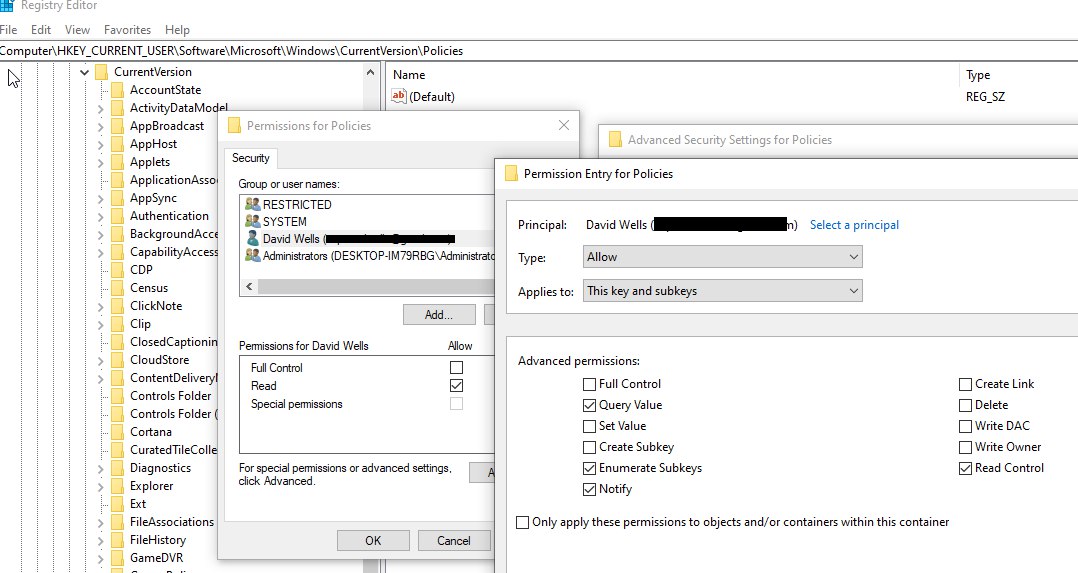The image size is (1078, 573).
Task: Open the View menu
Action: pos(77,30)
